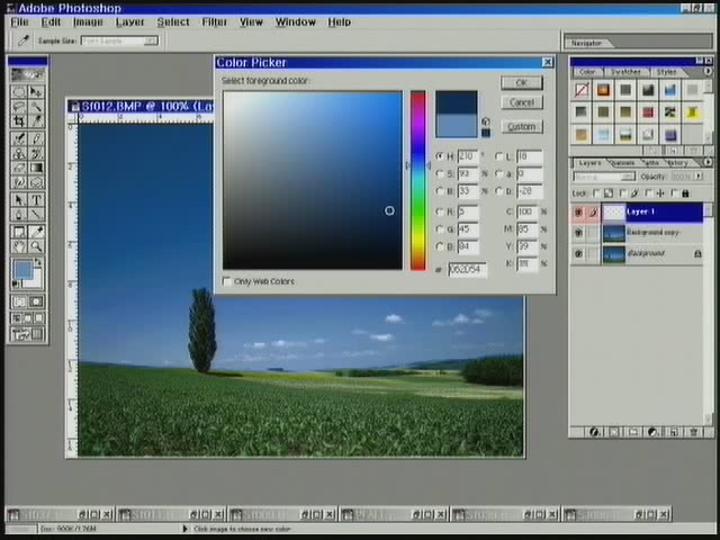Viewport: 720px width, 540px height.
Task: Open the File menu
Action: (x=19, y=22)
